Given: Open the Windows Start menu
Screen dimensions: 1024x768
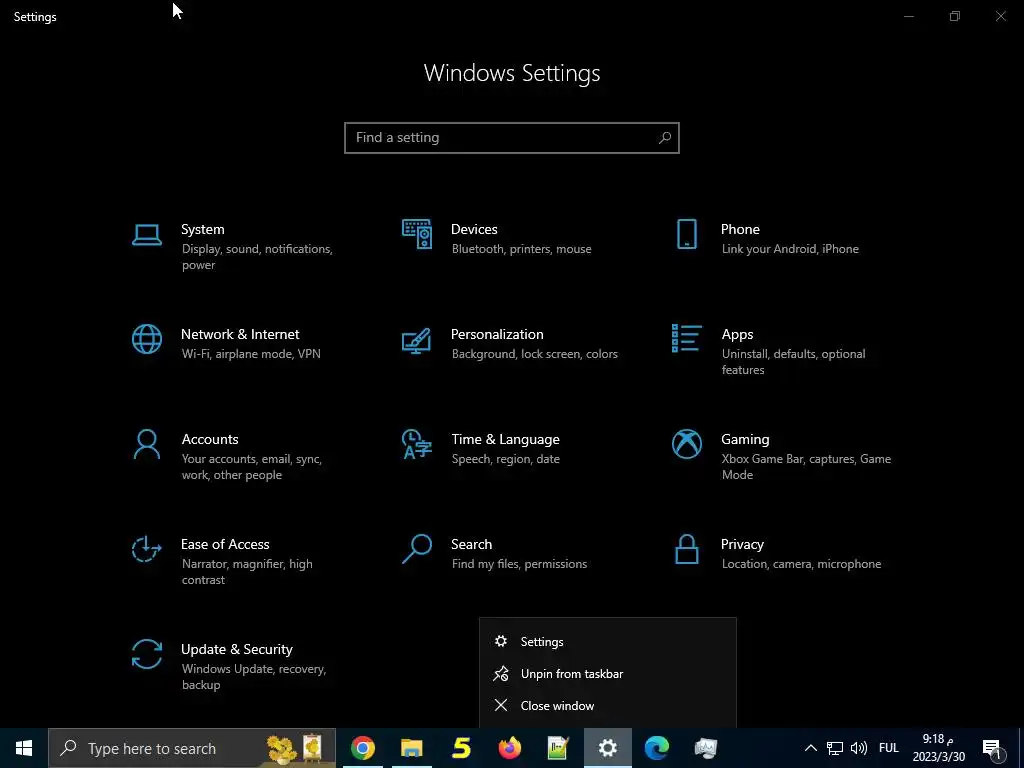Looking at the screenshot, I should click(24, 748).
